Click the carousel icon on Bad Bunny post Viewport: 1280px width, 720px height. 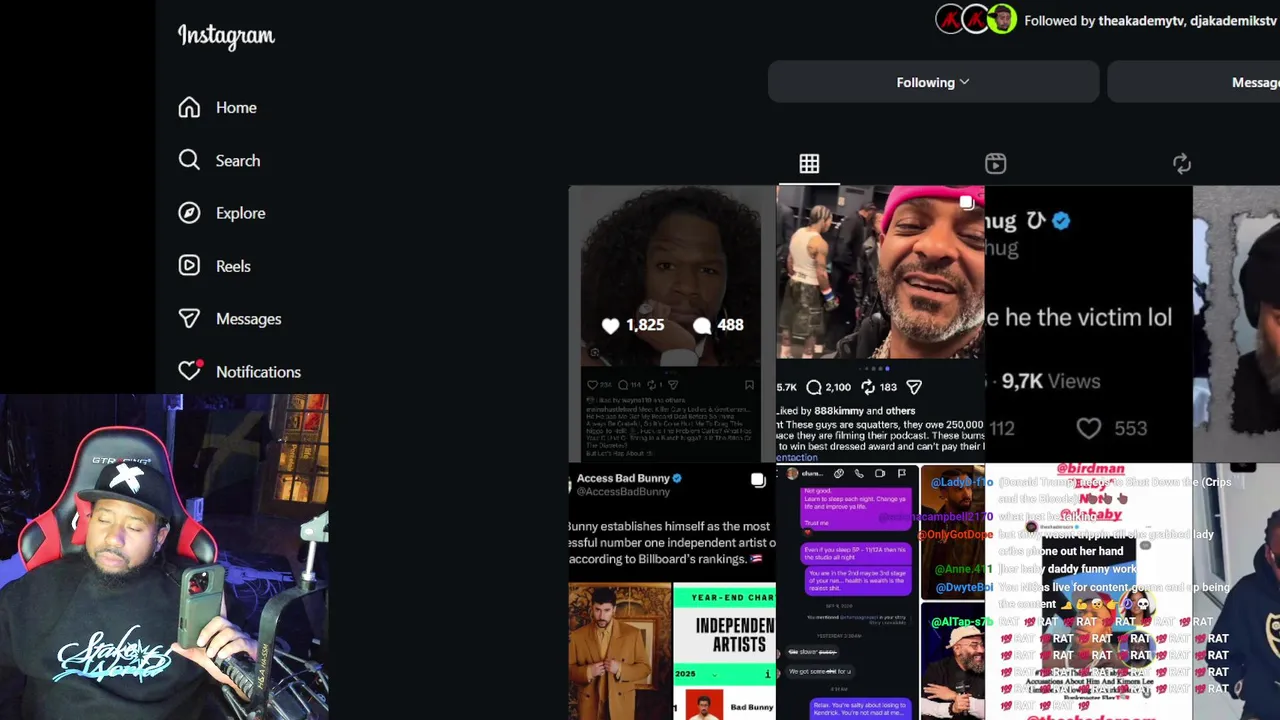(758, 481)
